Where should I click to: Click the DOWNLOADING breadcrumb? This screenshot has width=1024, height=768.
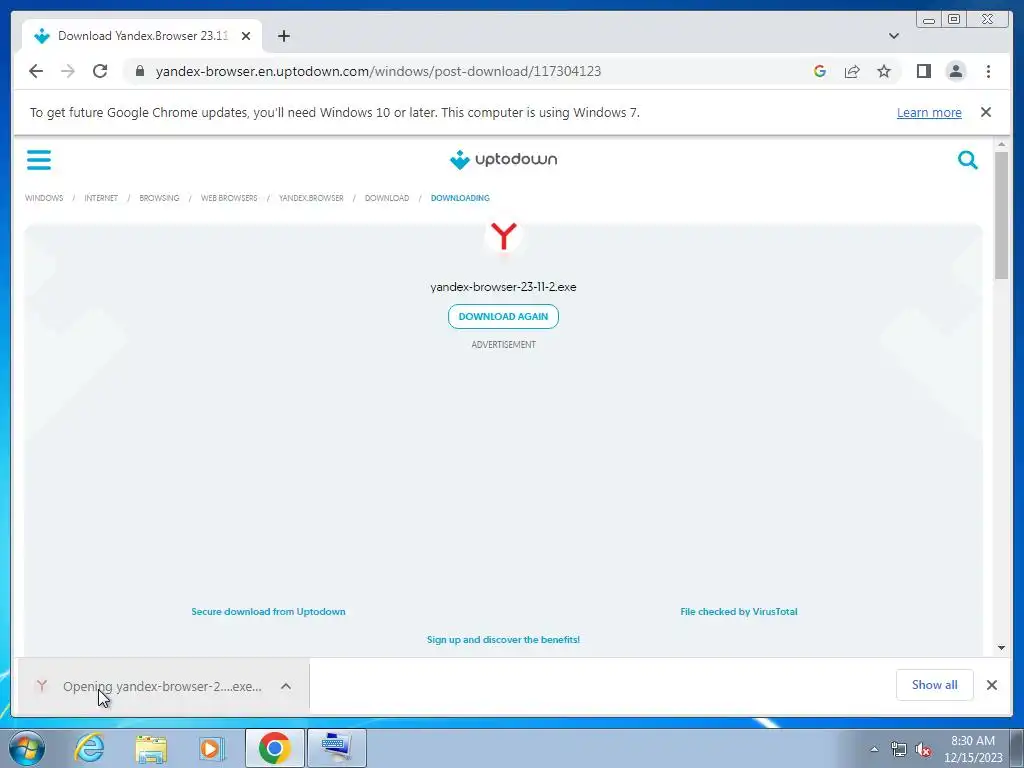tap(460, 198)
